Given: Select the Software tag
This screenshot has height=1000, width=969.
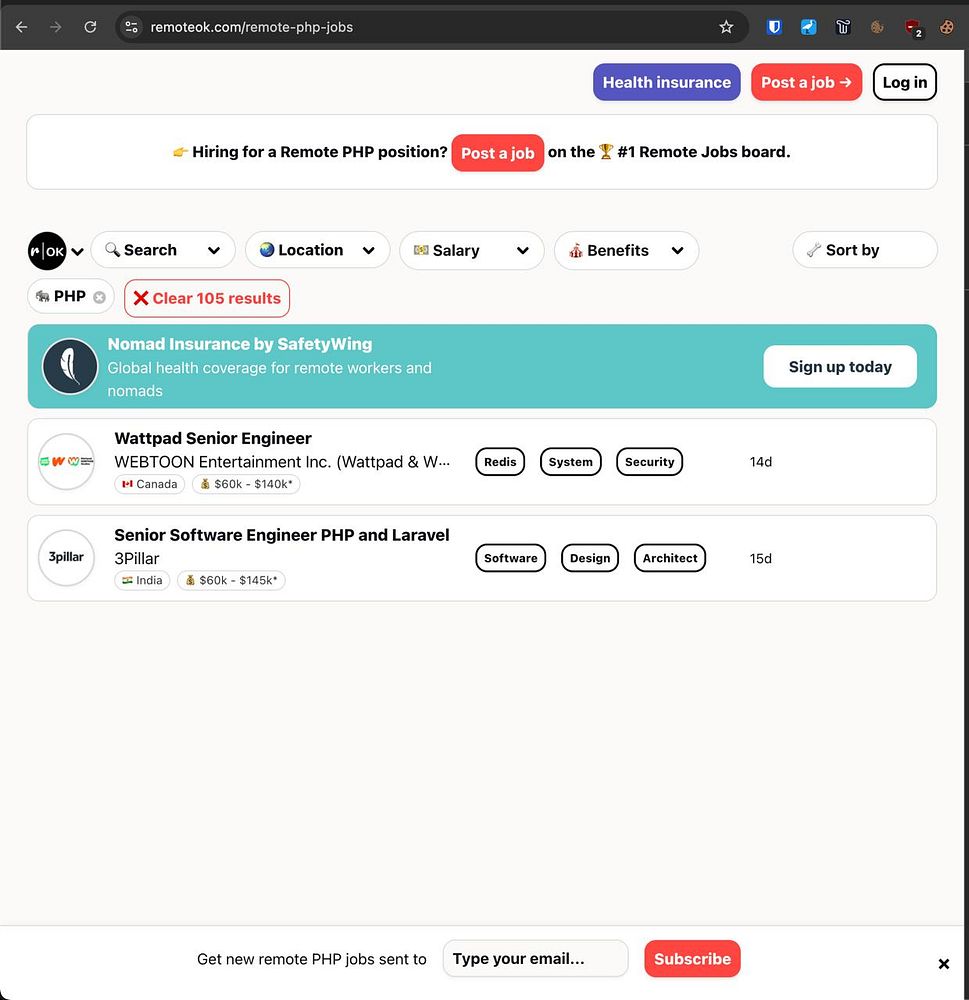Looking at the screenshot, I should 510,558.
